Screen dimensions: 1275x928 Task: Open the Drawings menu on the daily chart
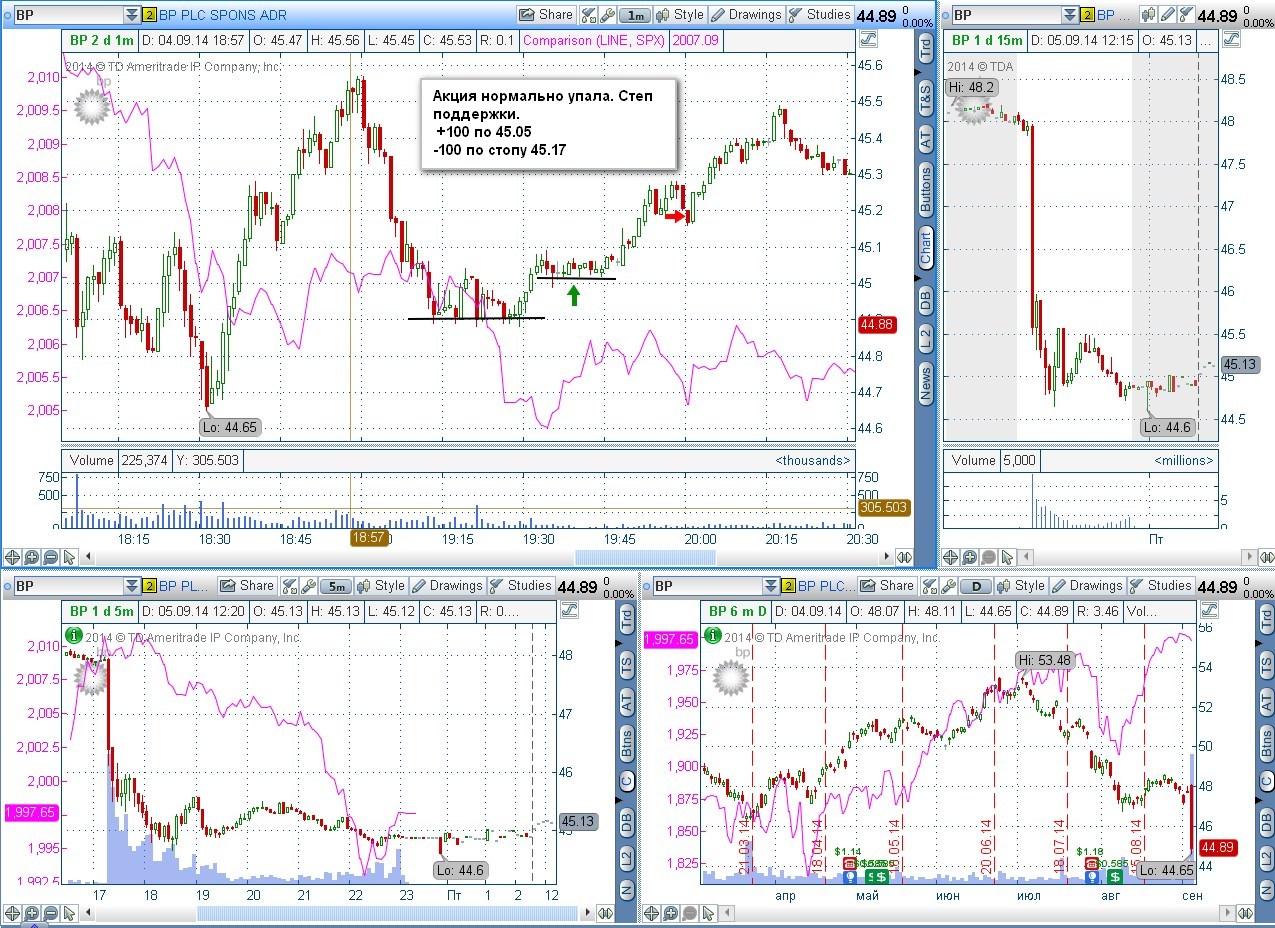[x=1087, y=586]
